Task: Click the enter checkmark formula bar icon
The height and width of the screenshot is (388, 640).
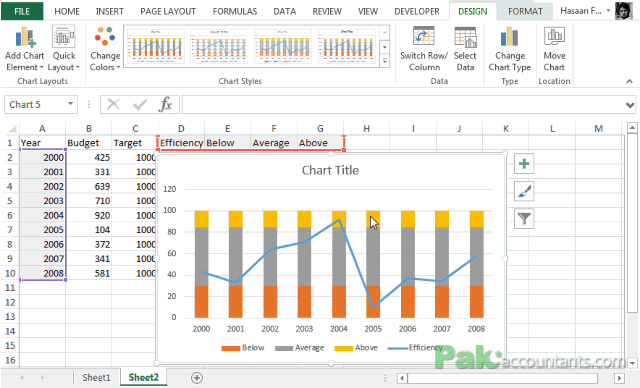Action: 140,105
